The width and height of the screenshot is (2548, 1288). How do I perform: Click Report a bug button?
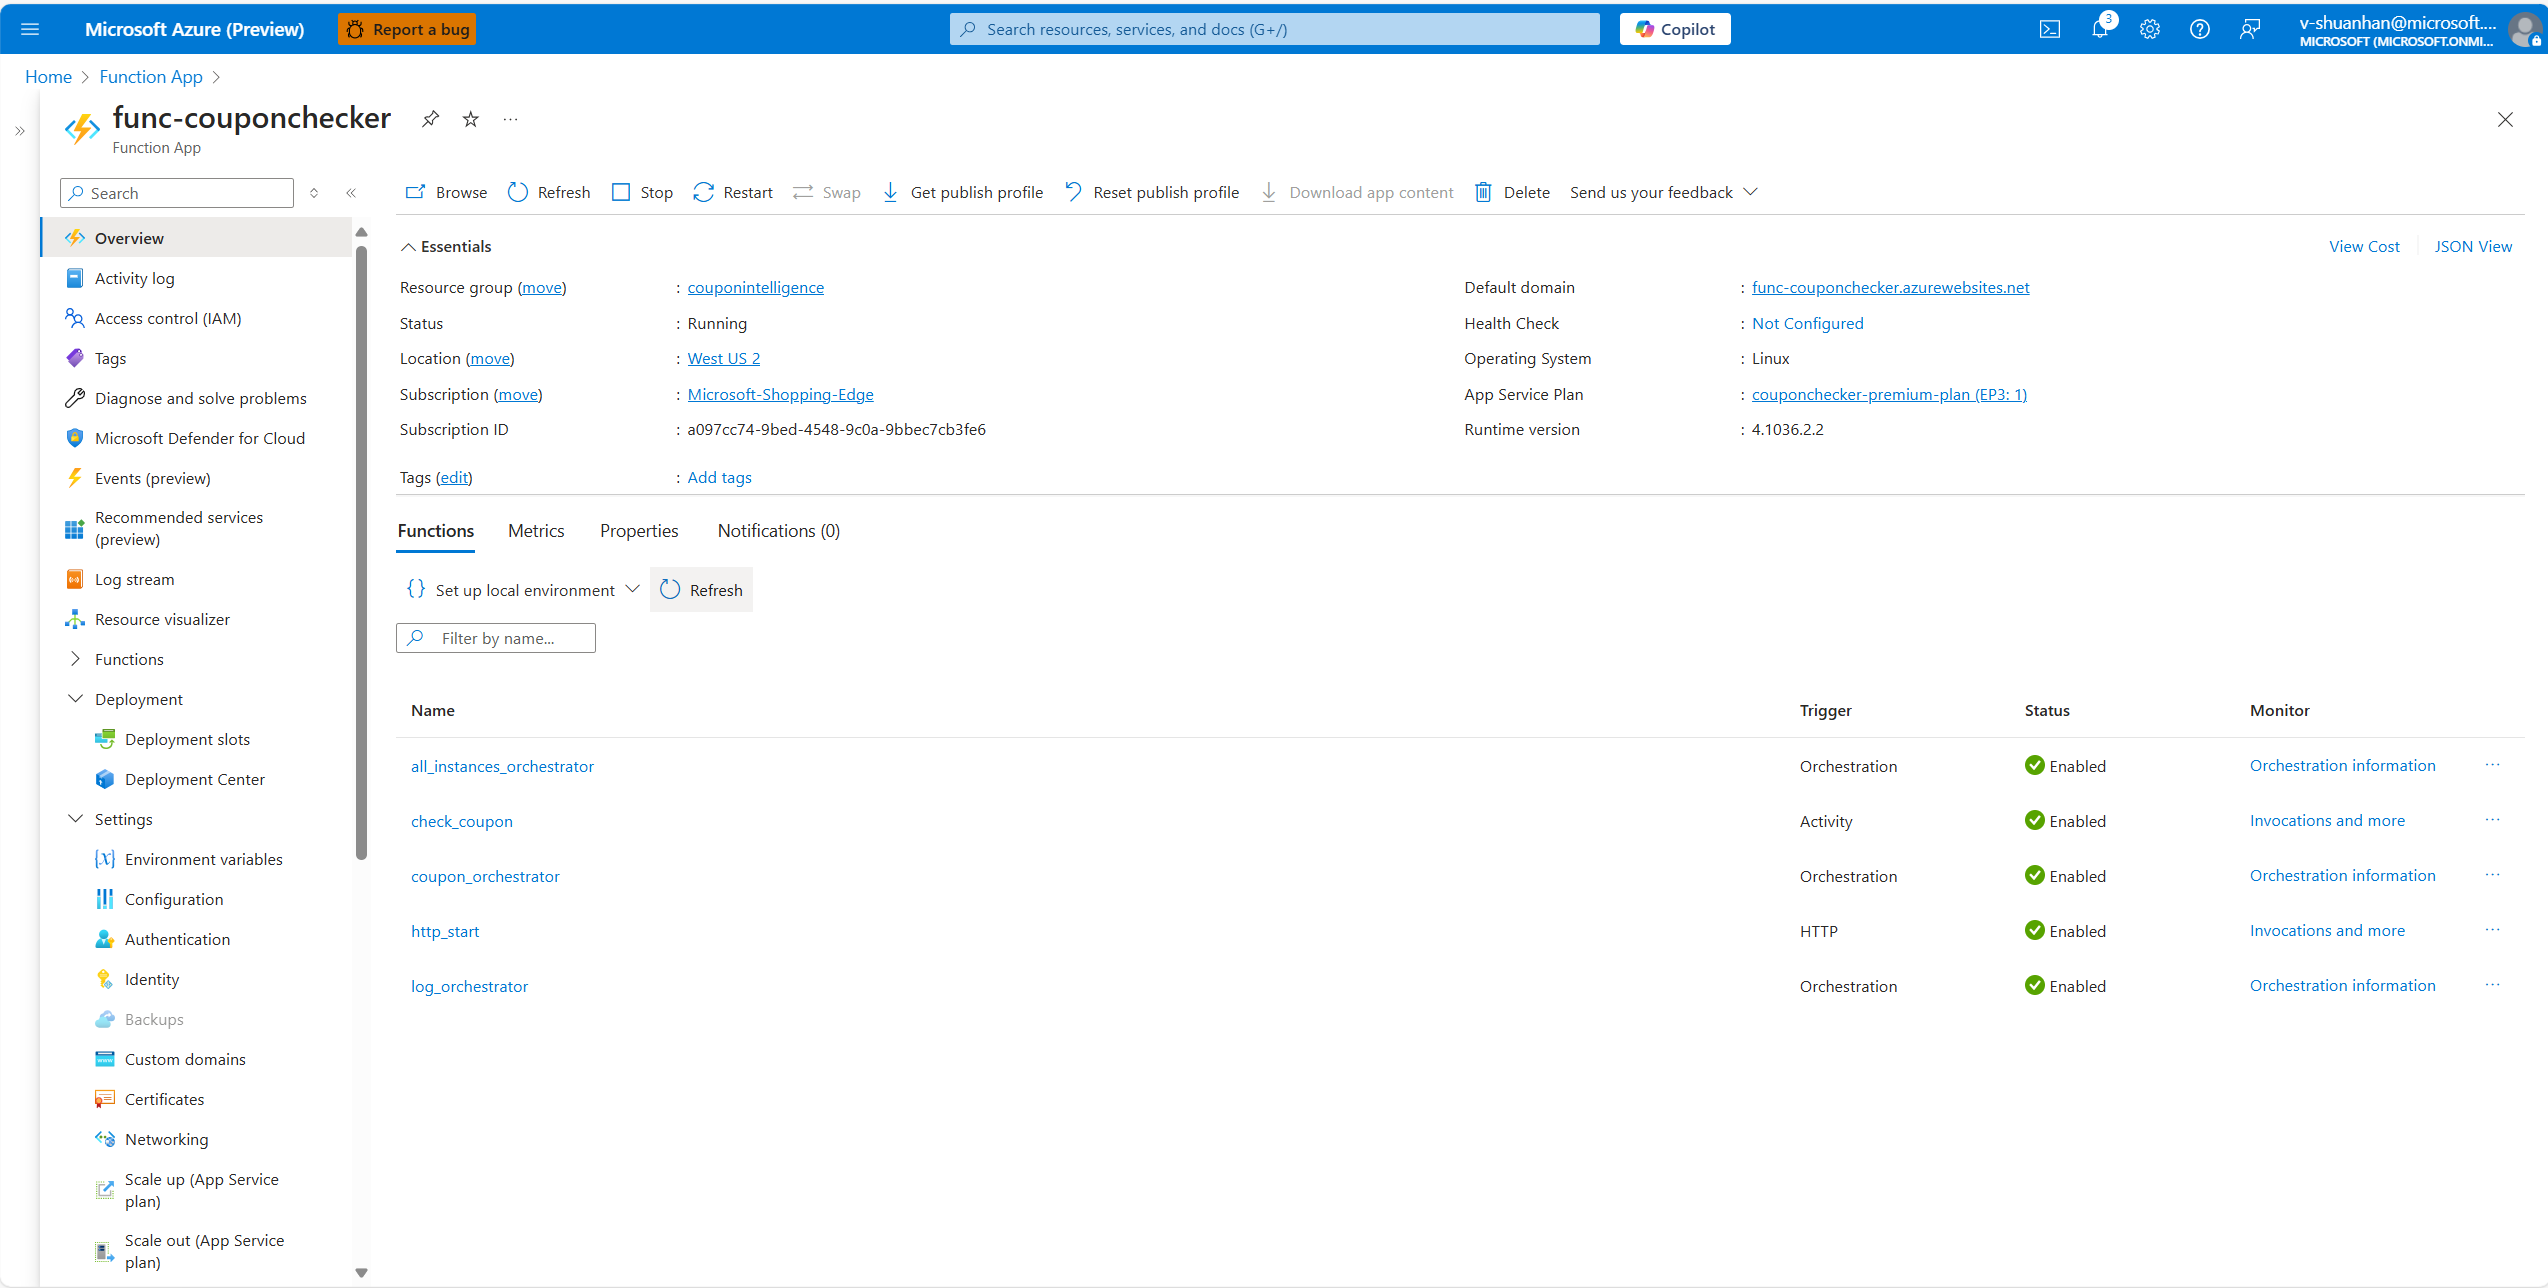coord(407,29)
